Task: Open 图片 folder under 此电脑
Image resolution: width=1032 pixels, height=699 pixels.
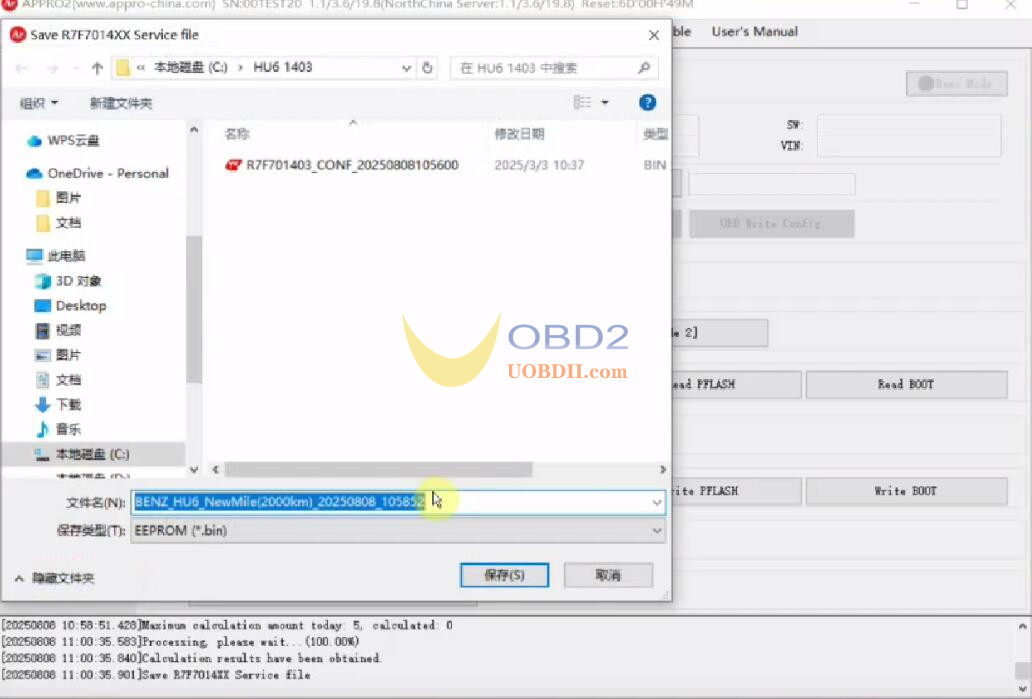Action: [x=58, y=355]
